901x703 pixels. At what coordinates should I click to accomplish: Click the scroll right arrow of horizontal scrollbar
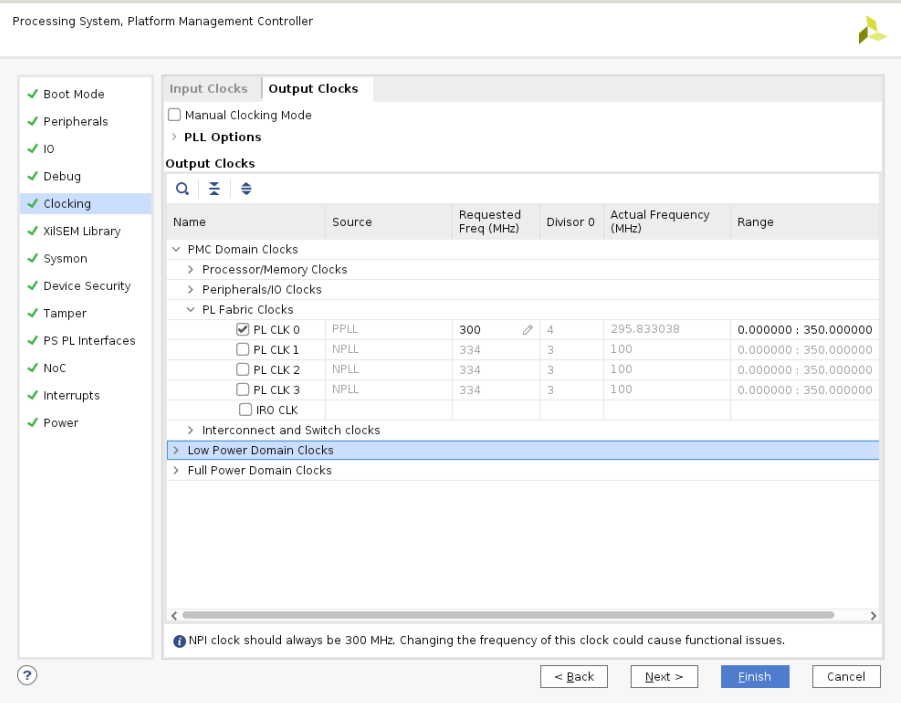873,616
